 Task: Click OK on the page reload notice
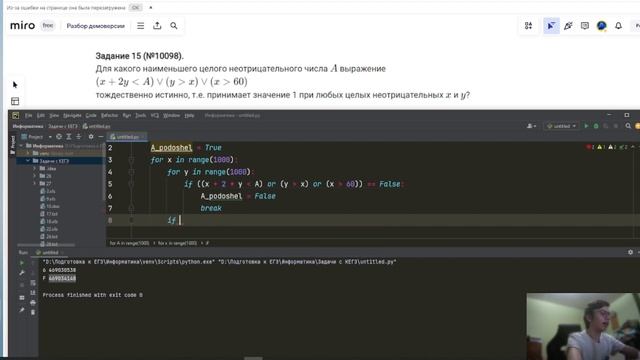[136, 7]
